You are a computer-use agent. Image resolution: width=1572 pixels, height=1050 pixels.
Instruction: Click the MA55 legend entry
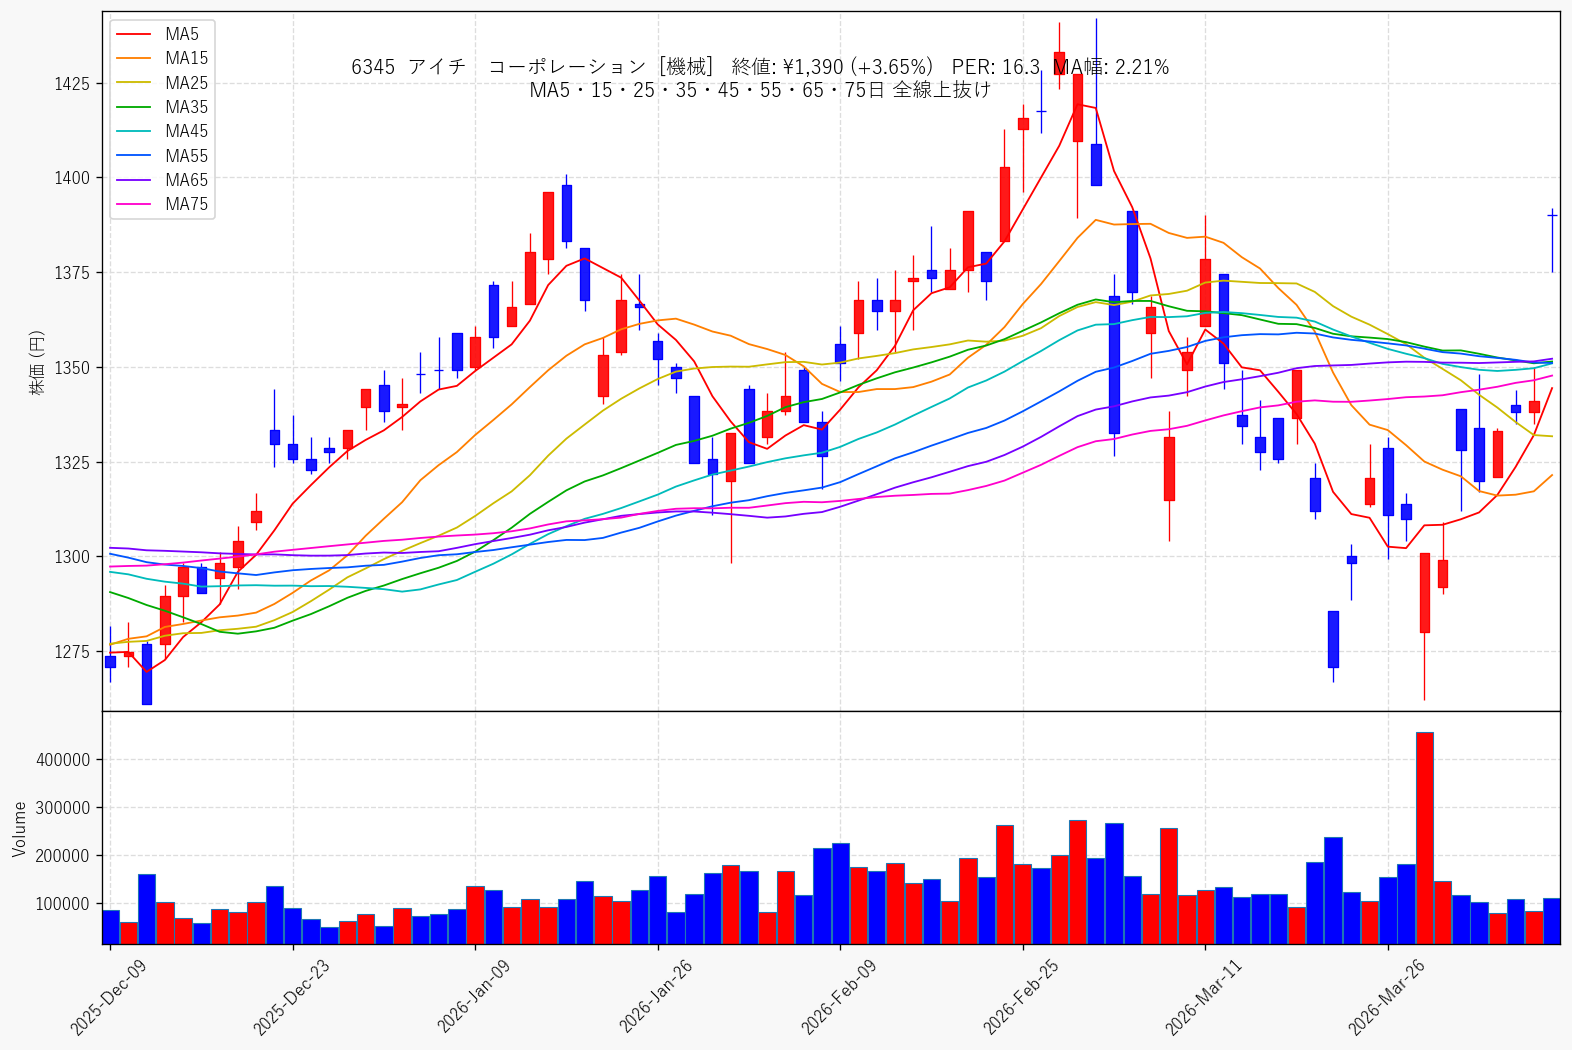162,156
